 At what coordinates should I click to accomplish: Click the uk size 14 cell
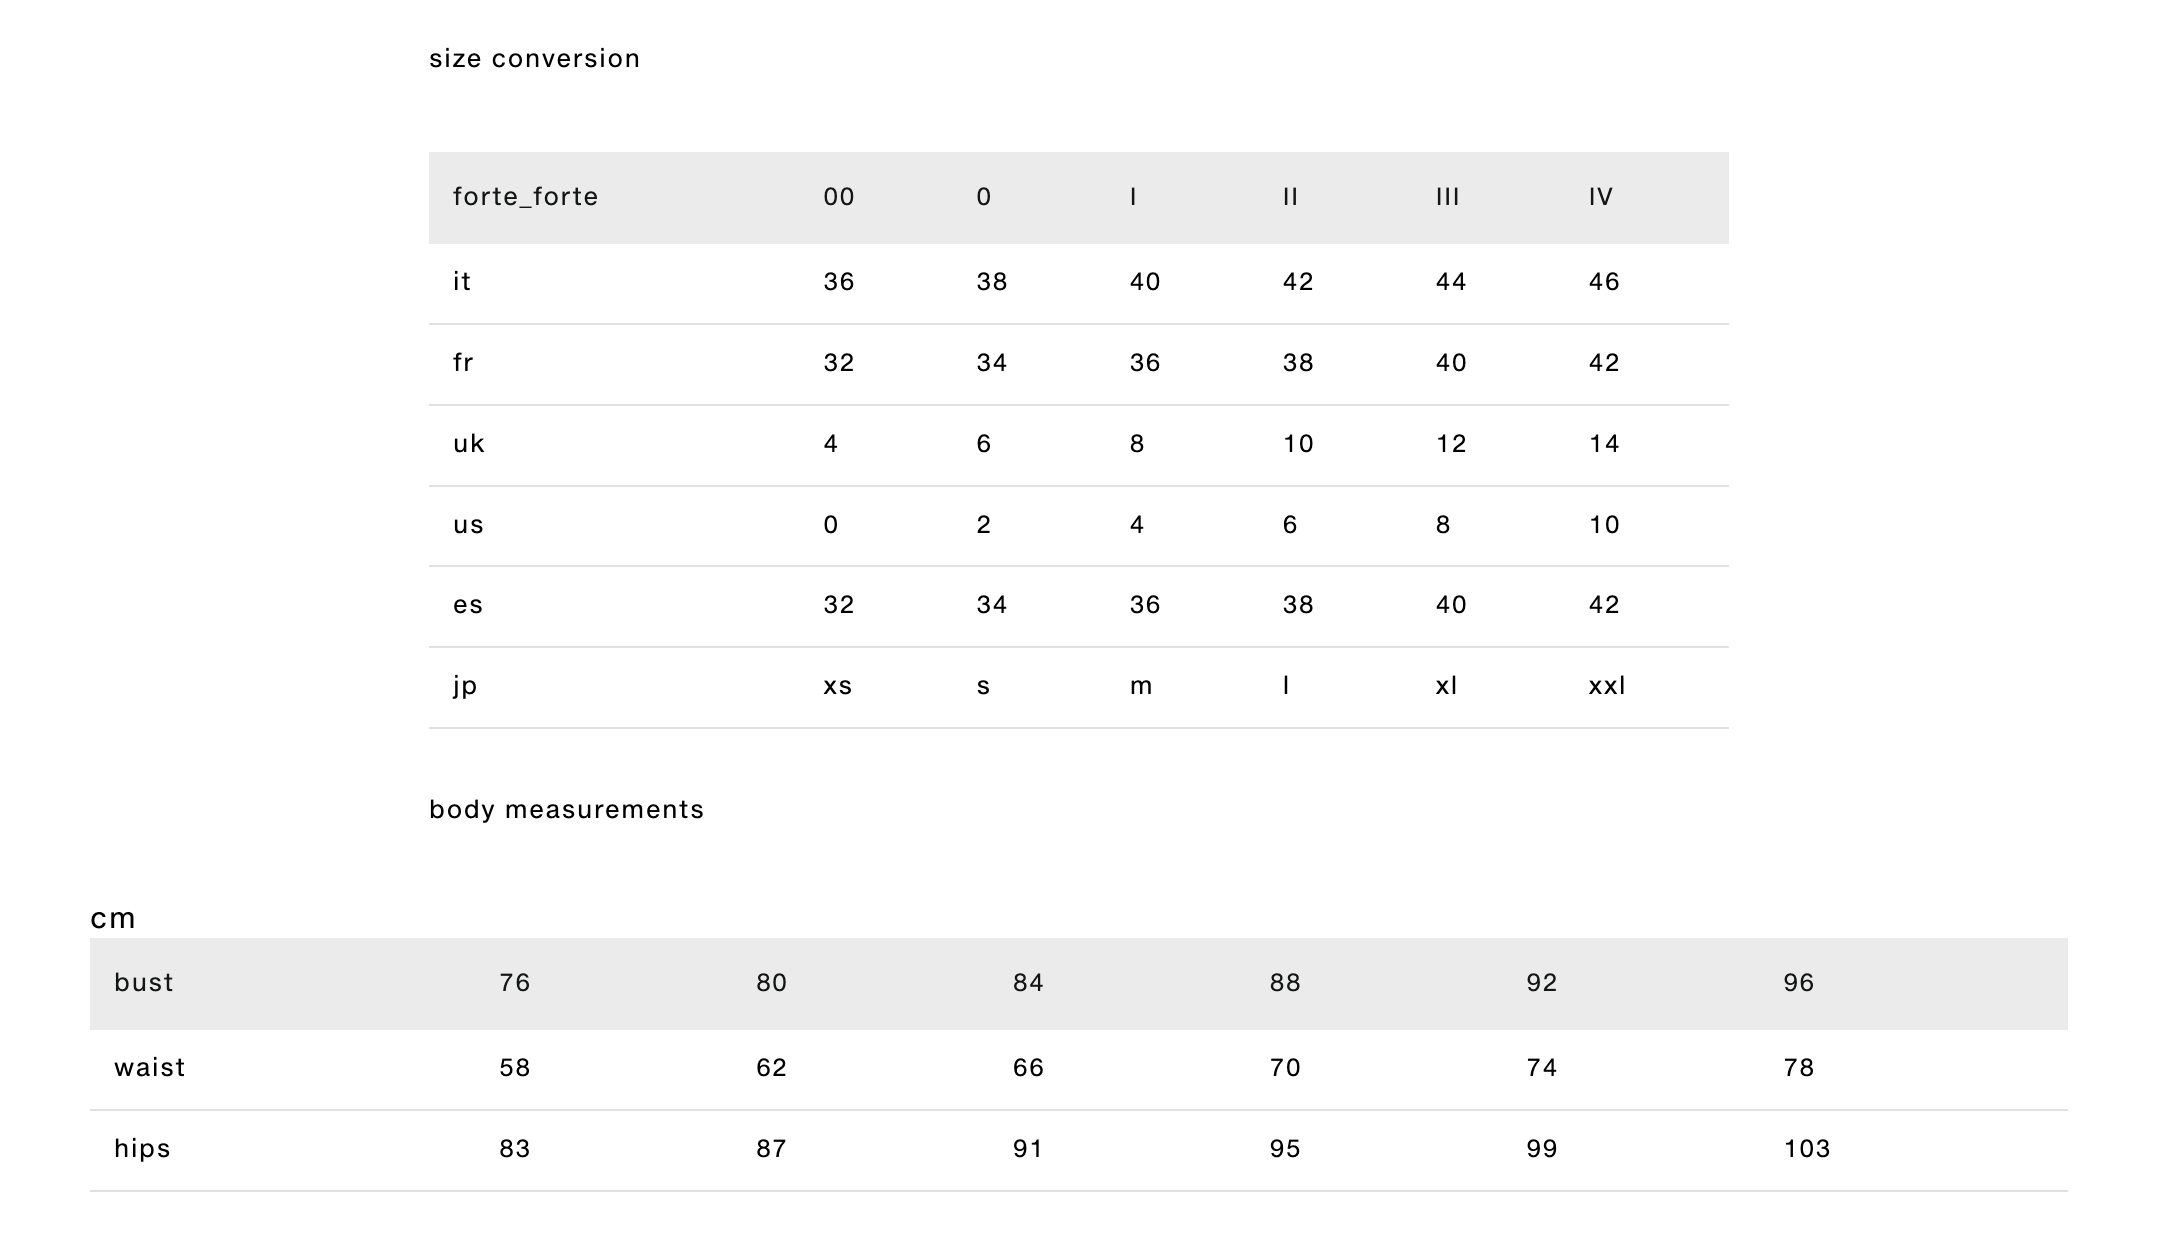[1604, 444]
